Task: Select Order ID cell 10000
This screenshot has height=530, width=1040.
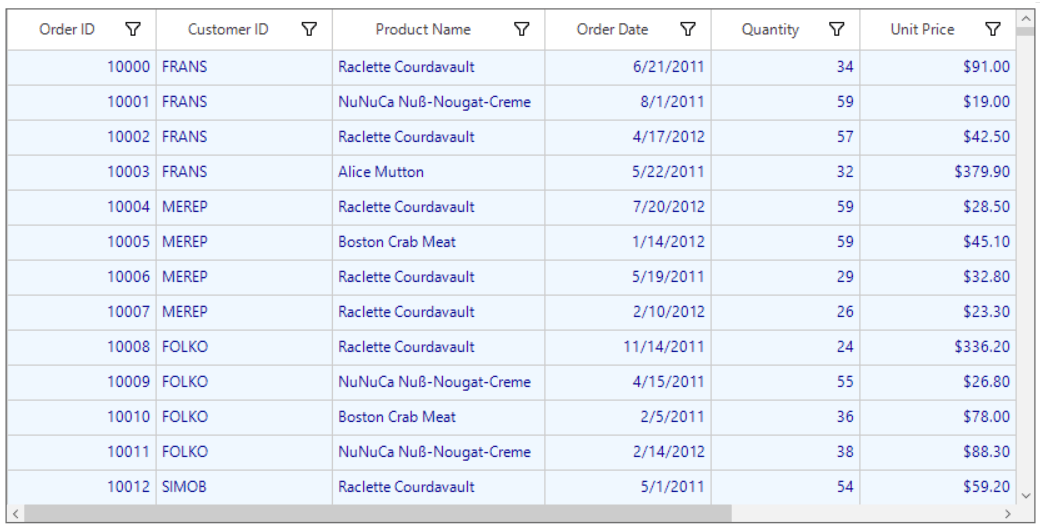Action: [82, 67]
